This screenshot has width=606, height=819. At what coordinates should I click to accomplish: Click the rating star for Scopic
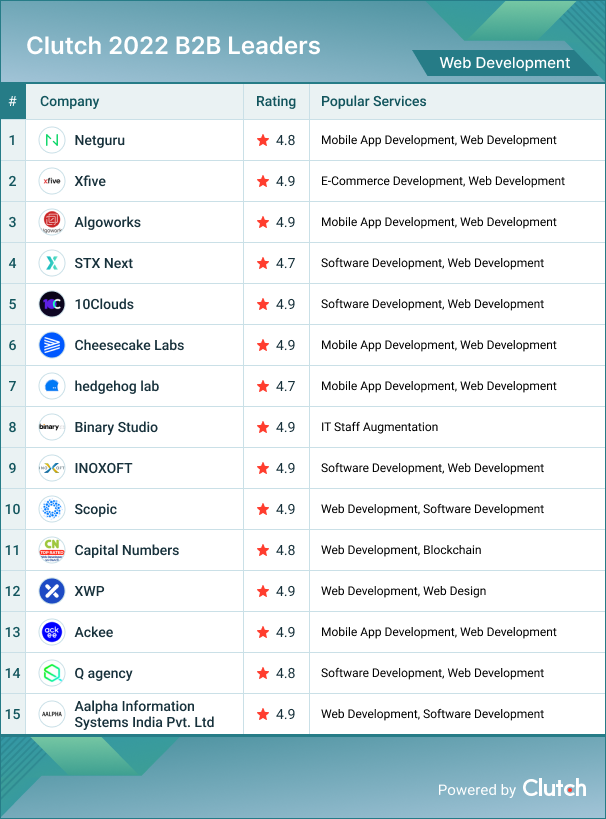(263, 509)
